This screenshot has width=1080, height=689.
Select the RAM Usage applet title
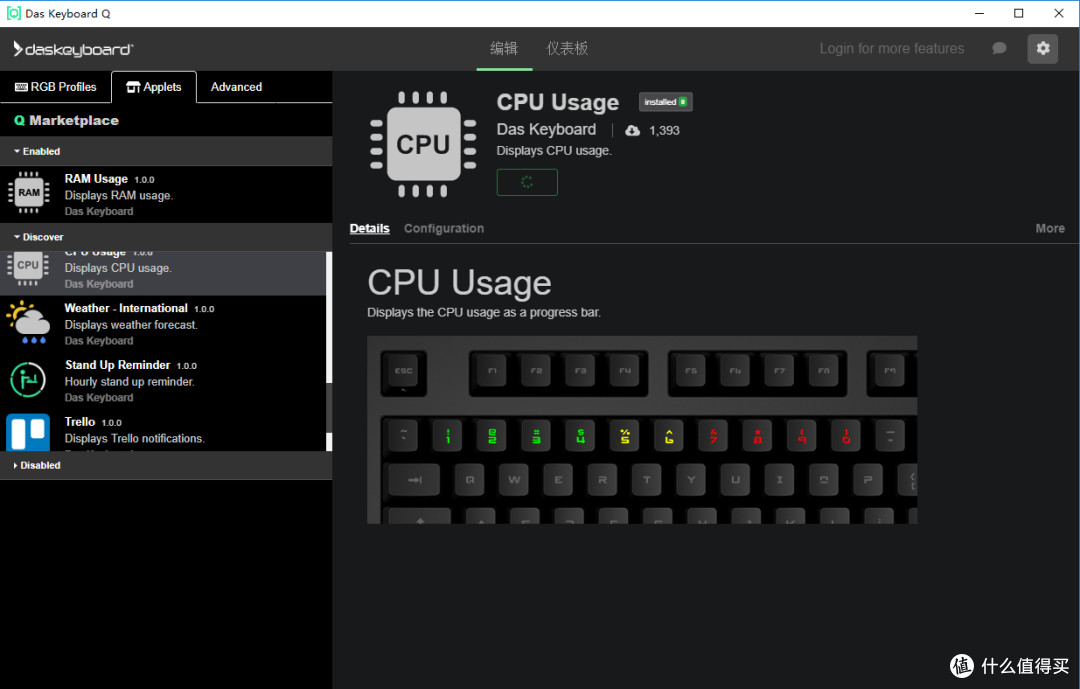96,178
